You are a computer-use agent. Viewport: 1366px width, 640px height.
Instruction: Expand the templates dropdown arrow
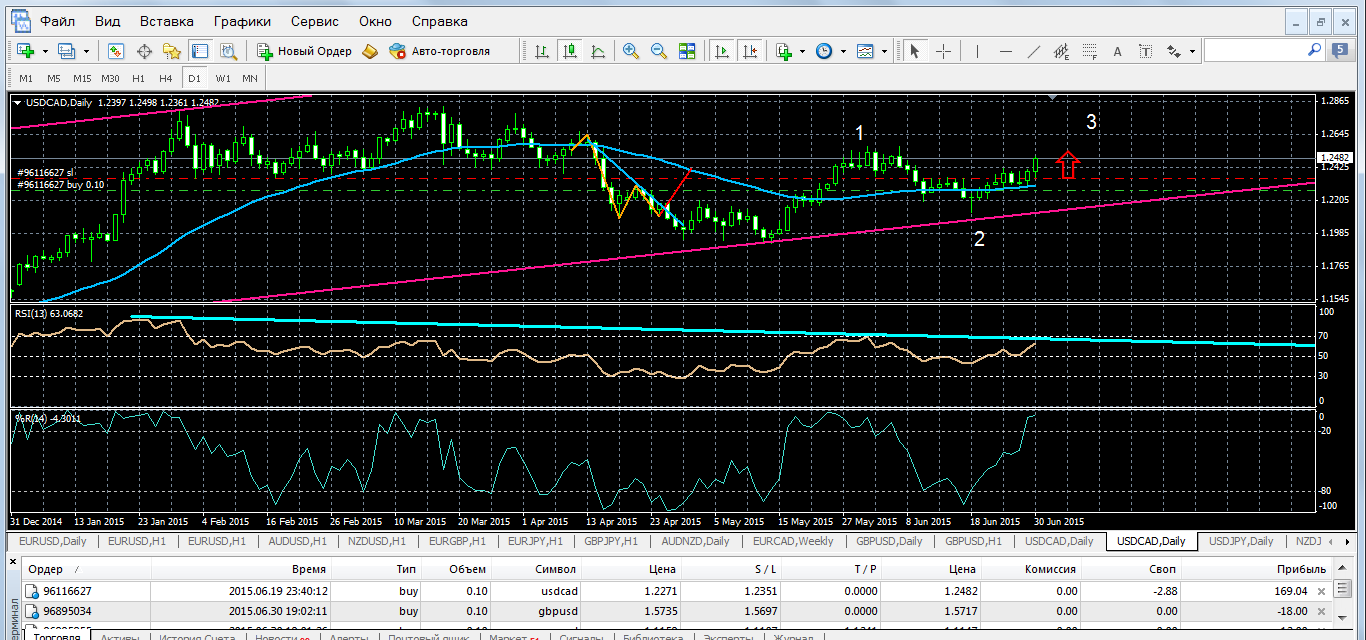[884, 51]
